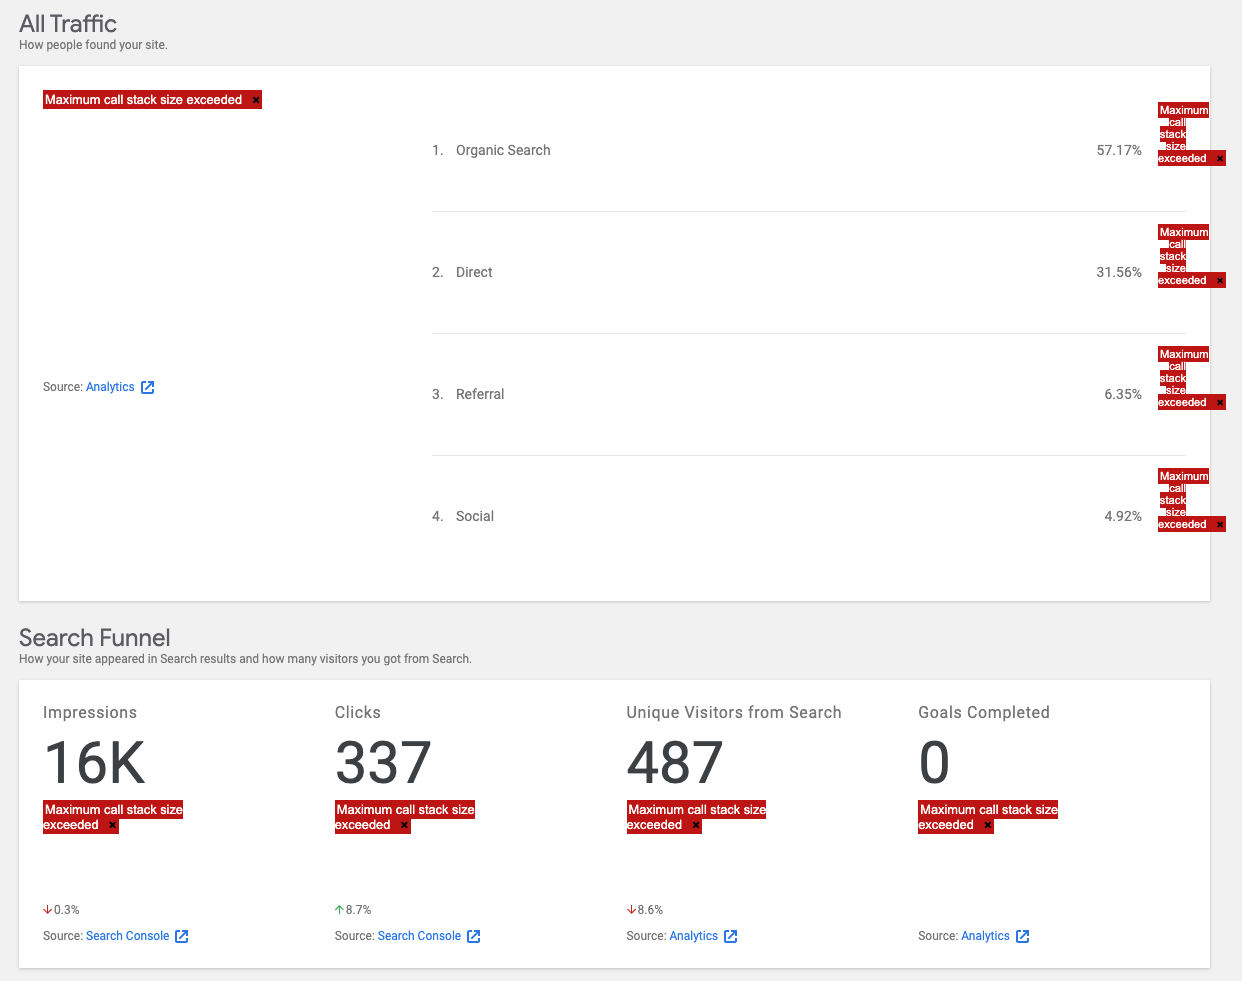The height and width of the screenshot is (981, 1242).
Task: Click the Clicks metric value 337
Action: pyautogui.click(x=382, y=765)
